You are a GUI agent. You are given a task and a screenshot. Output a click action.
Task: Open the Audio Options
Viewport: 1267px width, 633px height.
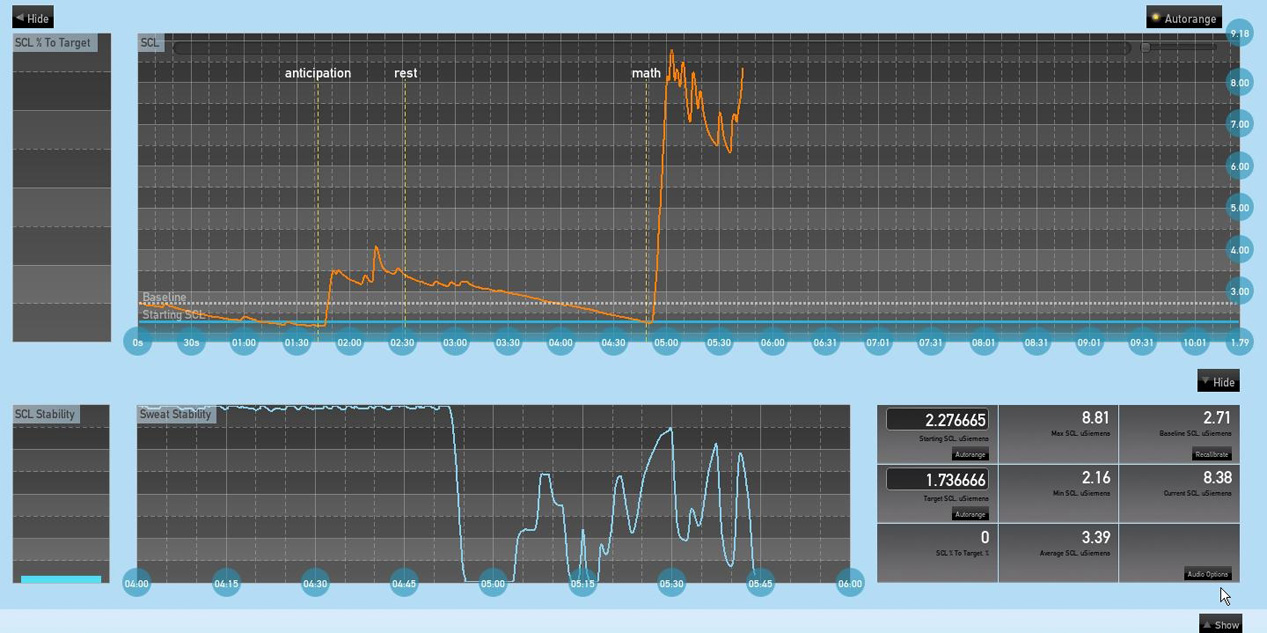[1208, 574]
